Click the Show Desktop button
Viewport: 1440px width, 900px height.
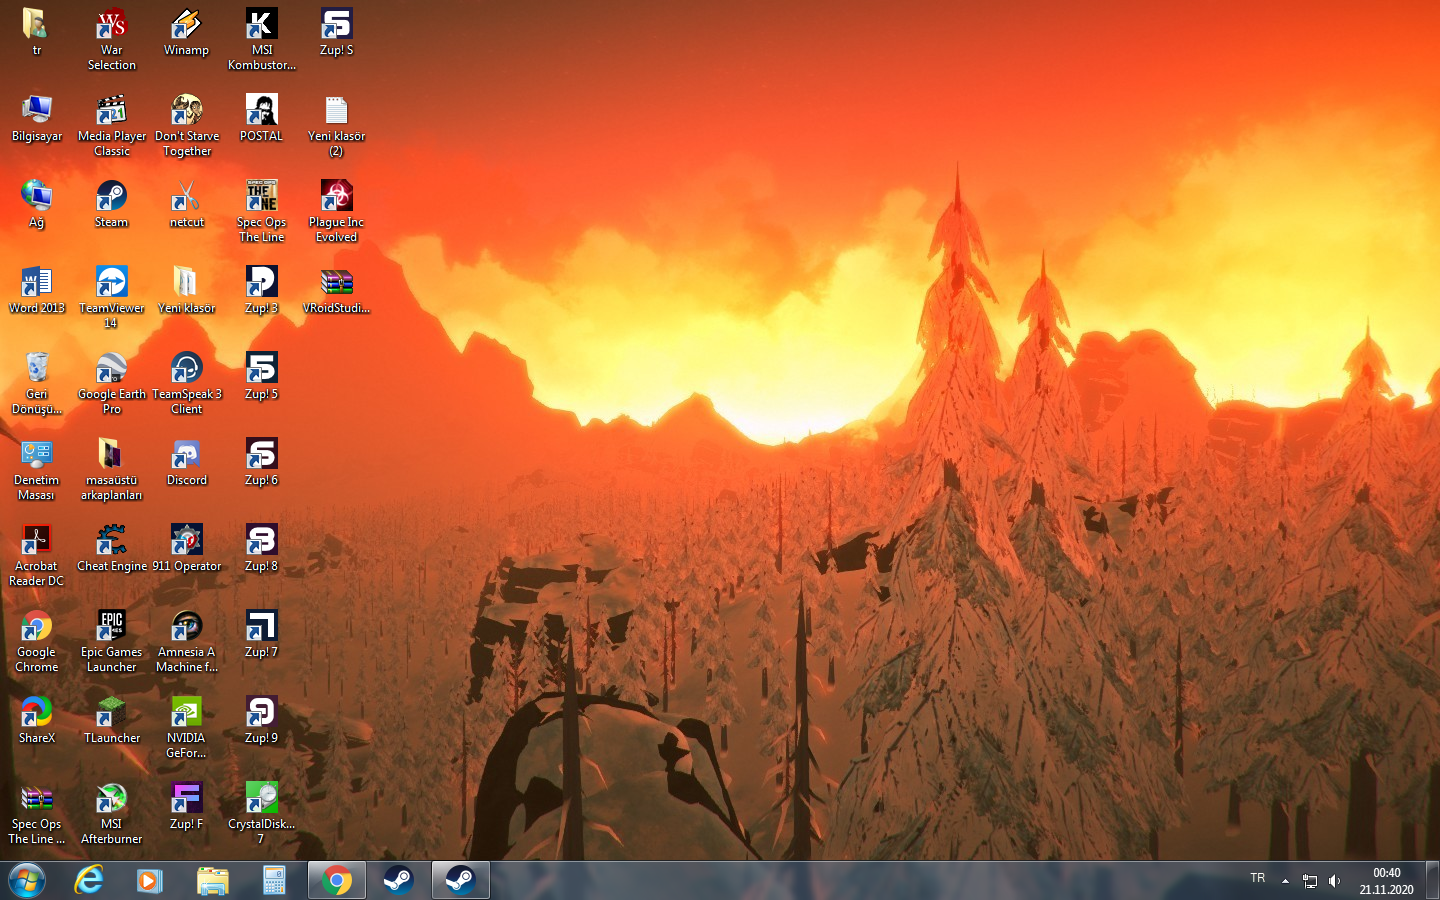(x=1432, y=881)
